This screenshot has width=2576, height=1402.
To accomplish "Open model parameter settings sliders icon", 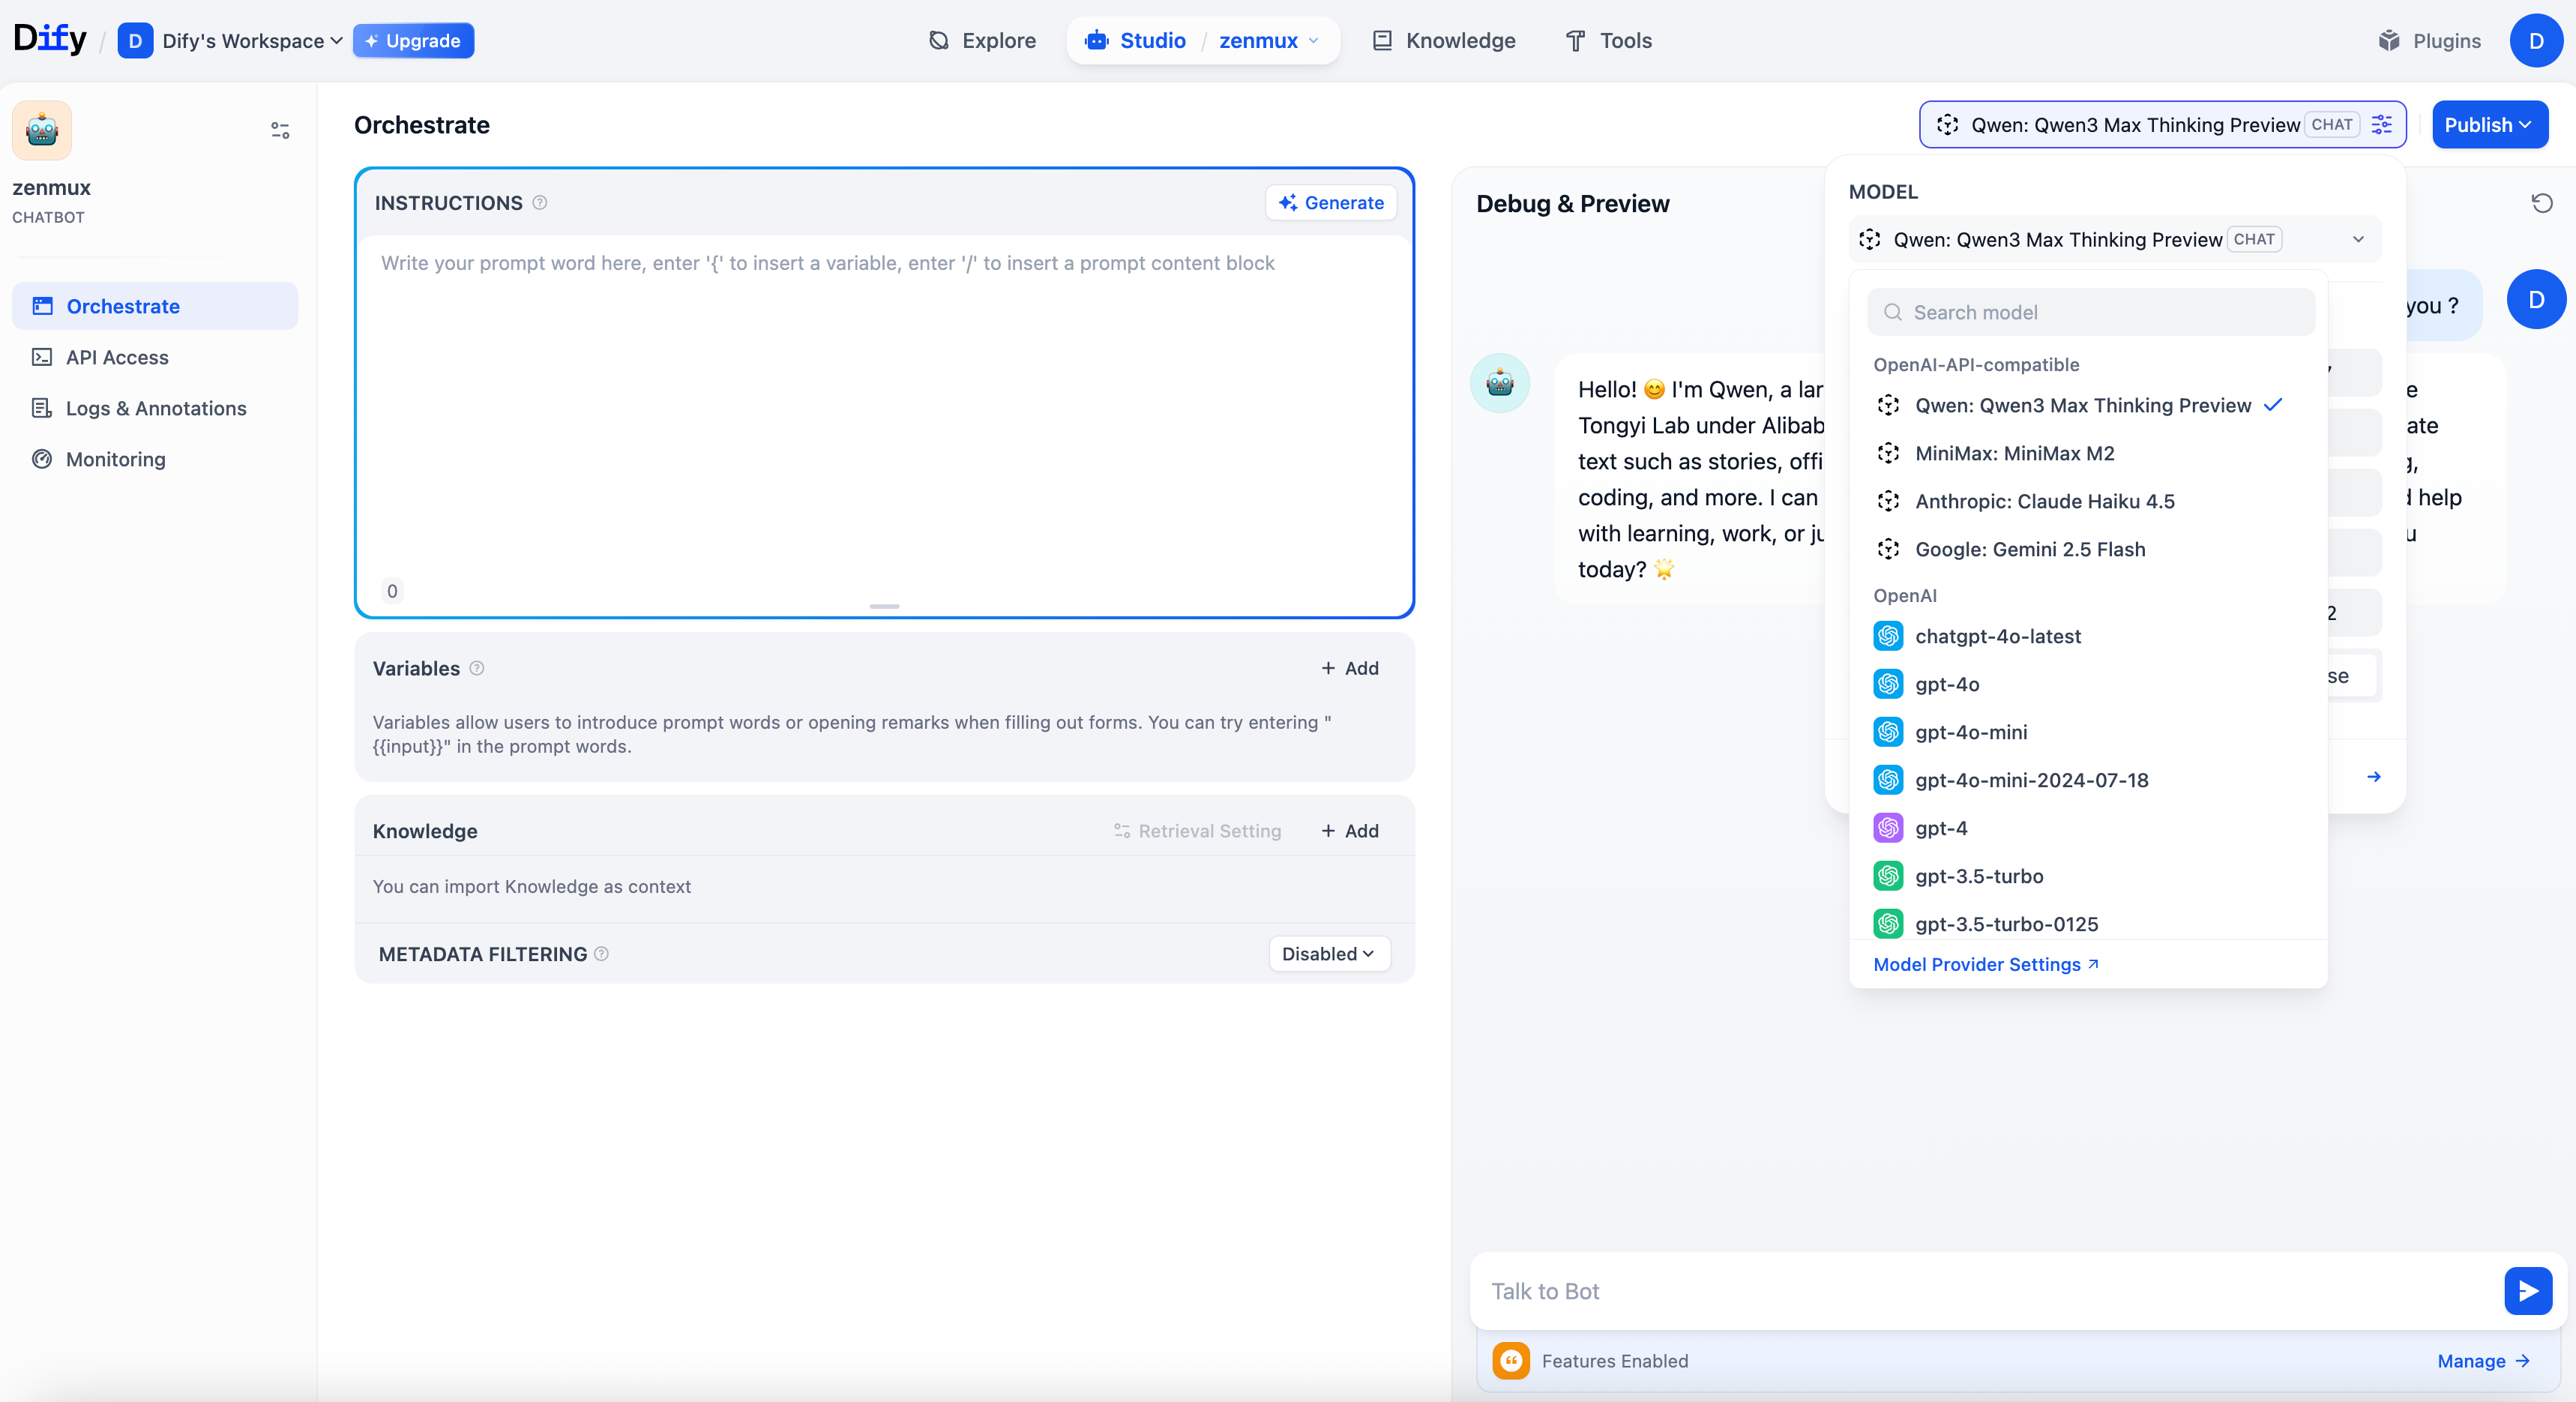I will [2382, 125].
